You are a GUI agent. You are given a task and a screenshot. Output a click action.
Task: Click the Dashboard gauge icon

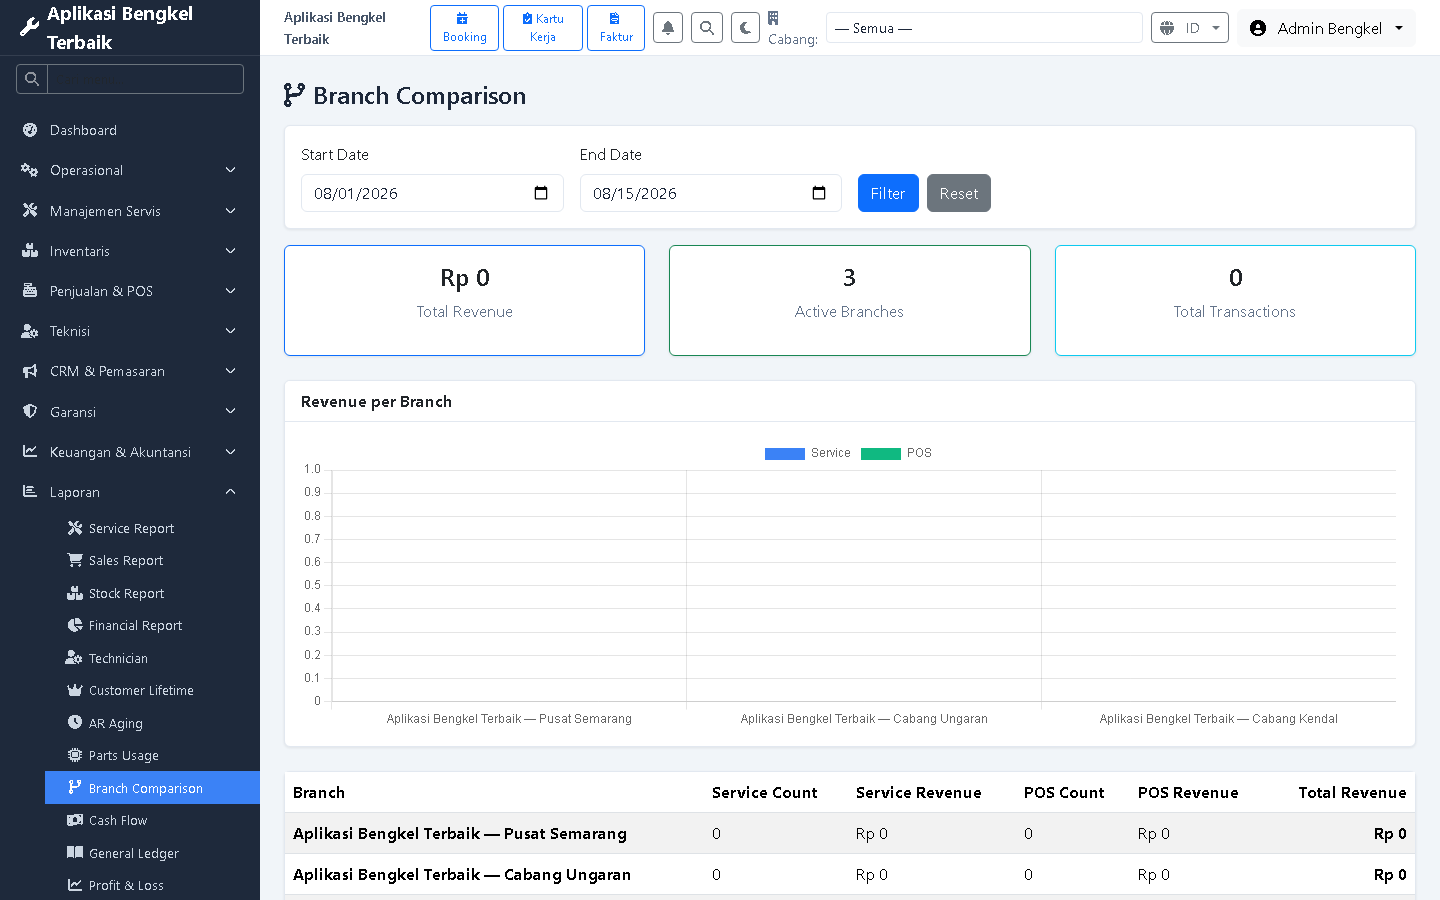pyautogui.click(x=30, y=130)
